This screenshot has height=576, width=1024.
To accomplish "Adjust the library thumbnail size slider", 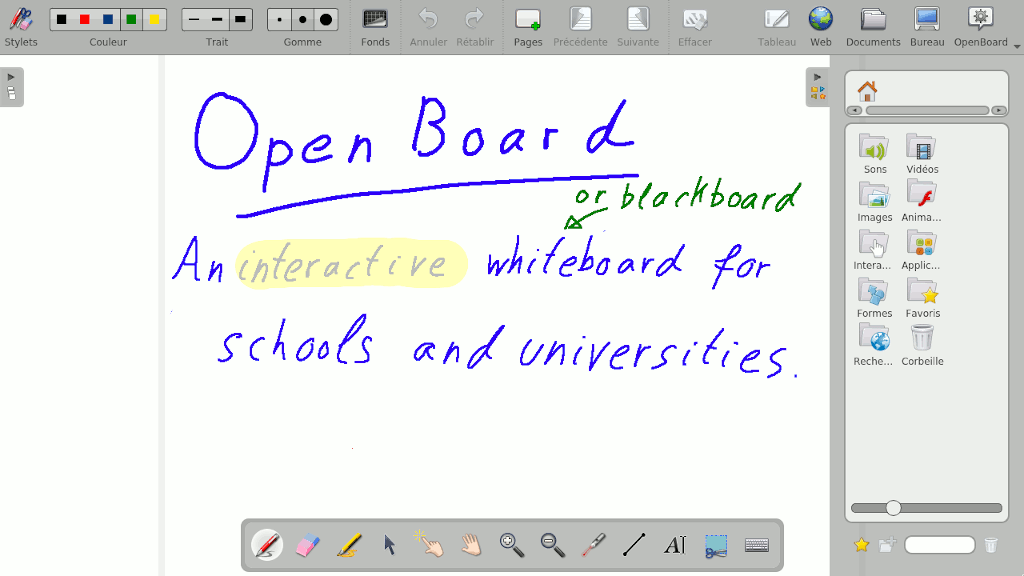I will tap(893, 507).
